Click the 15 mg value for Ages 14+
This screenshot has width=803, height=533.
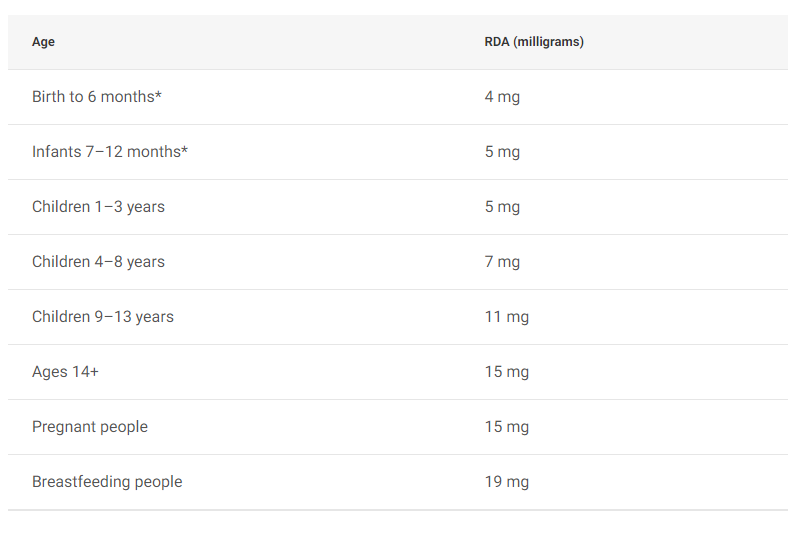[x=506, y=372]
